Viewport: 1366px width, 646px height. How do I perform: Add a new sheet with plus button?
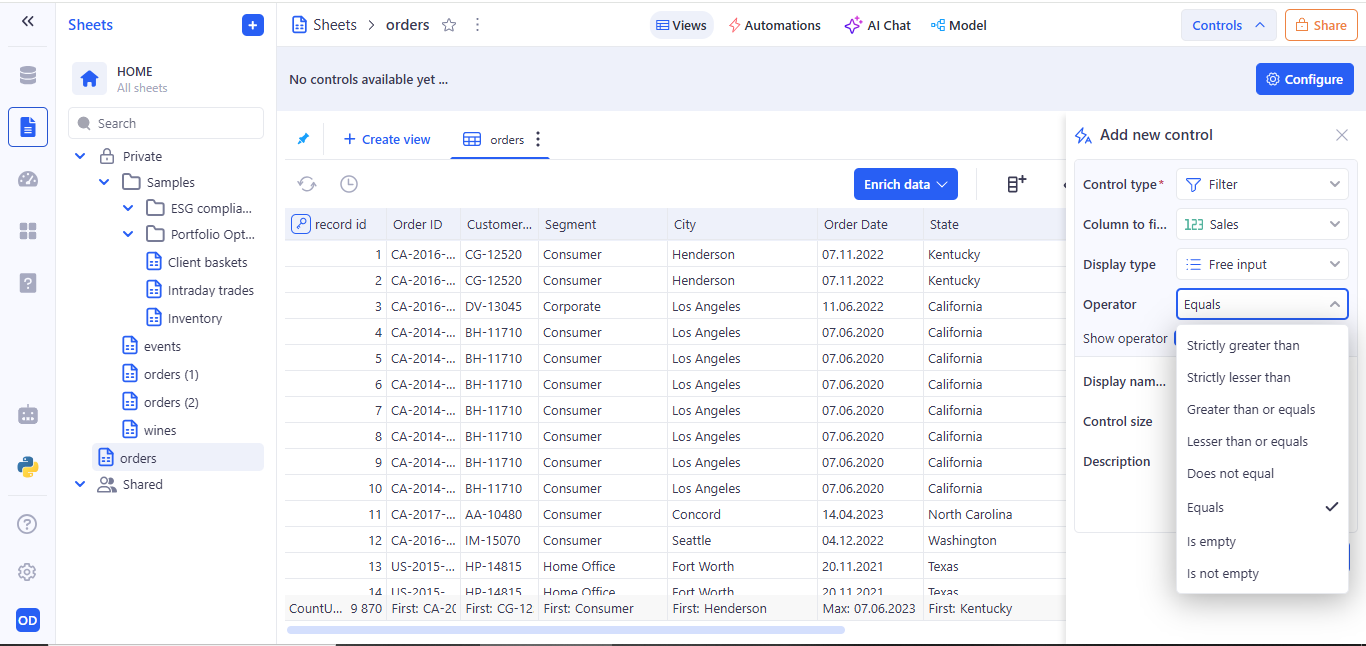click(x=253, y=25)
